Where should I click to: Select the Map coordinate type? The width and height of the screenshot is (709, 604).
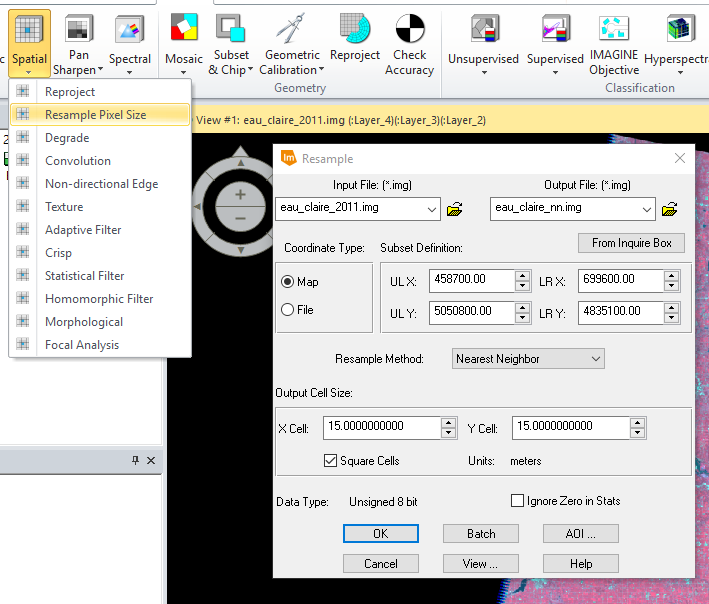288,282
